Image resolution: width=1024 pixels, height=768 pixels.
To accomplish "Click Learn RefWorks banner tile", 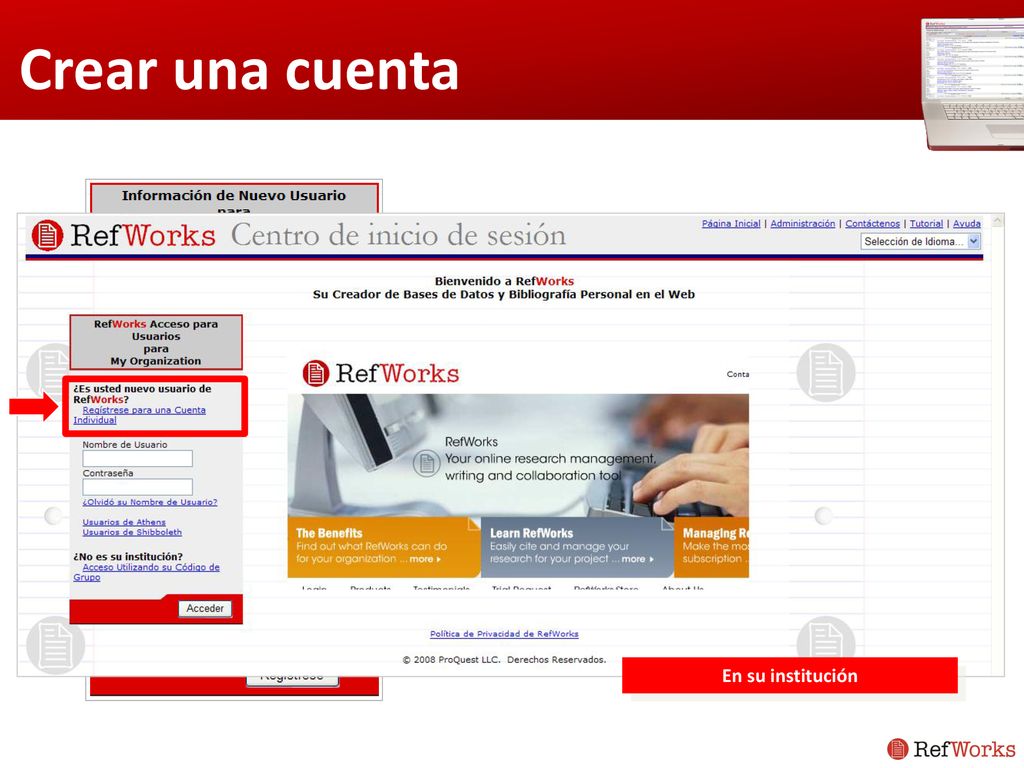I will click(x=577, y=547).
